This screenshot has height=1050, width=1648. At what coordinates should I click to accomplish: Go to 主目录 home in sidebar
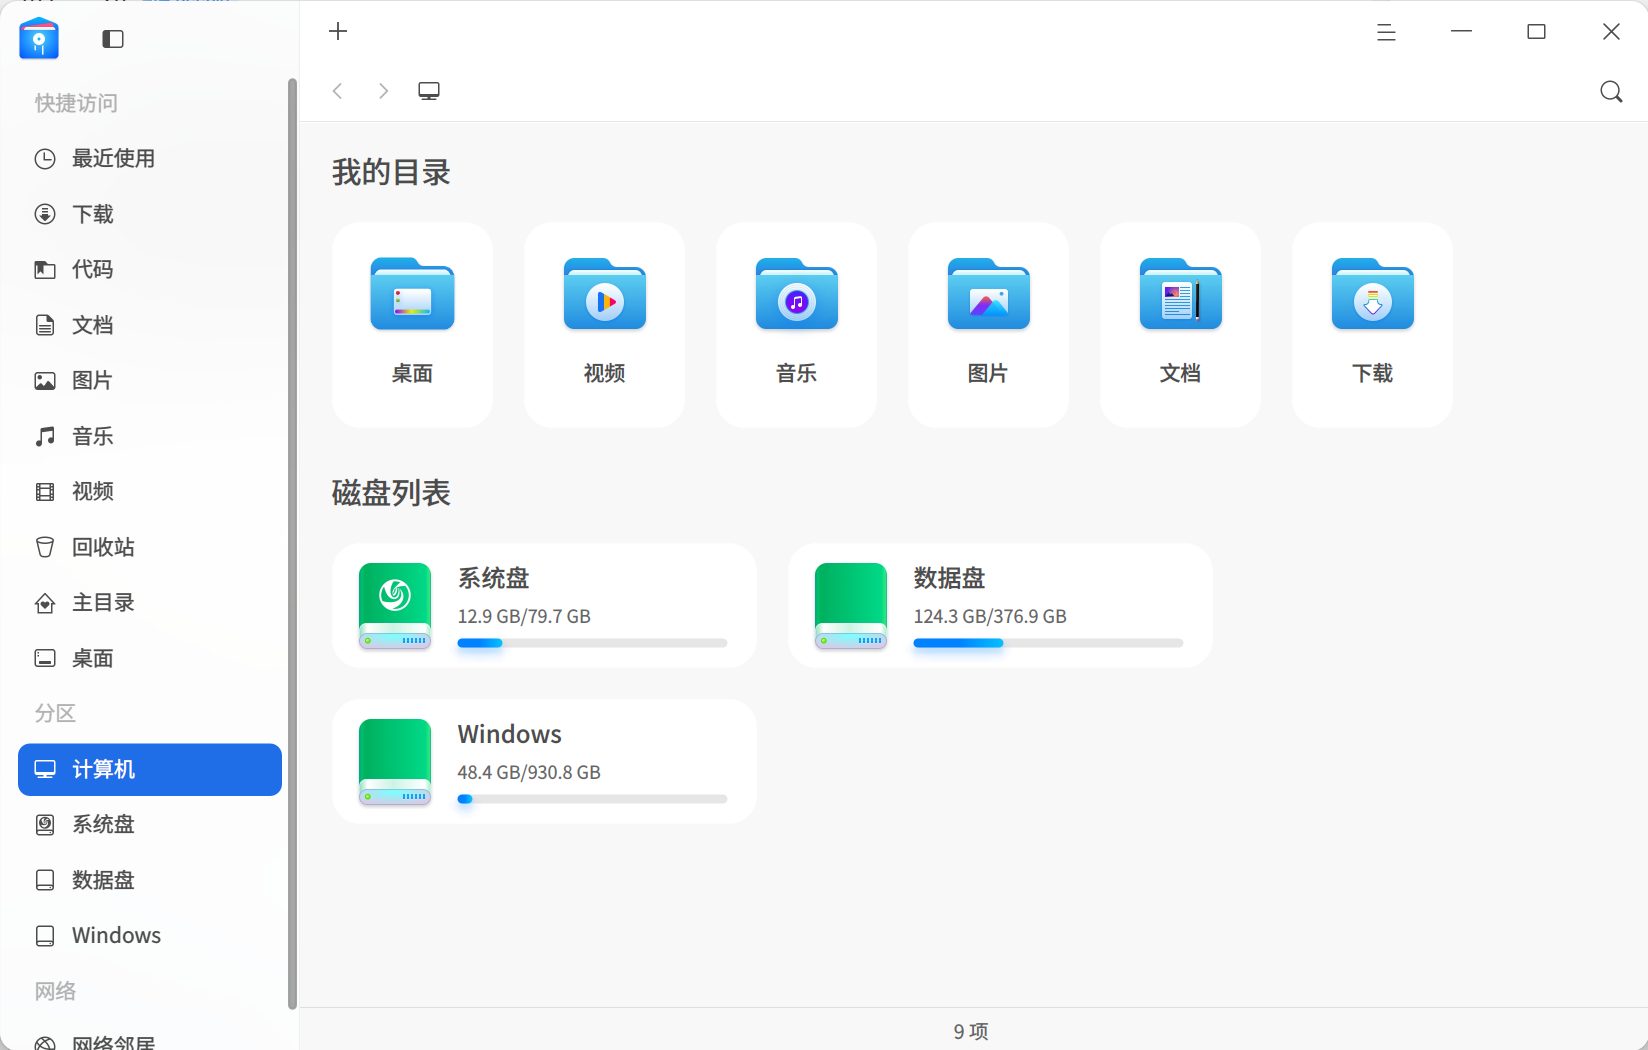pyautogui.click(x=150, y=602)
